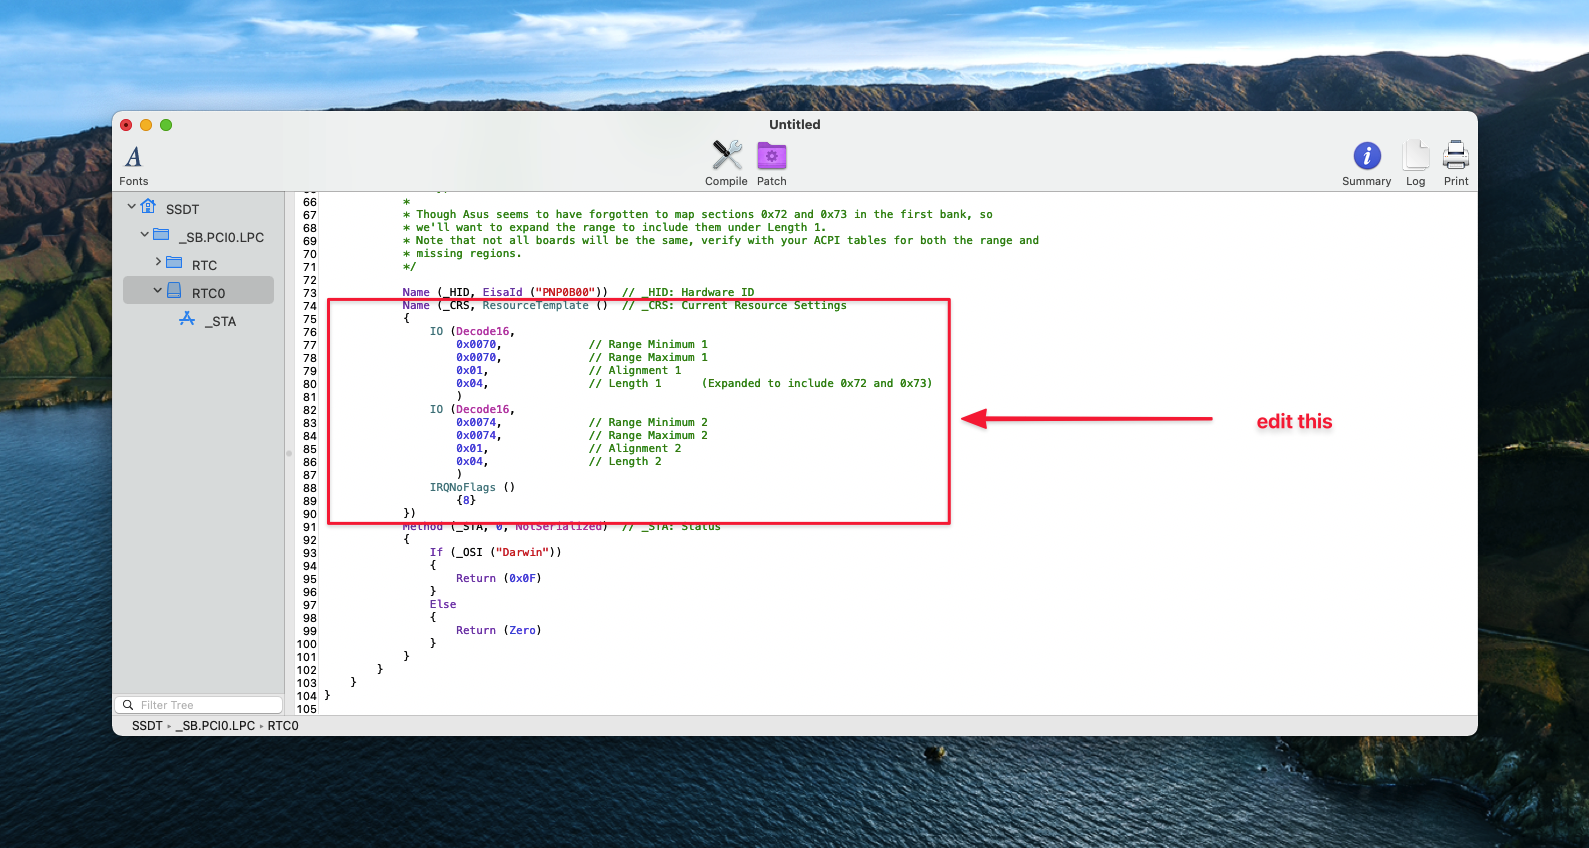Click the magnifier icon in Filter Tree

coord(128,705)
